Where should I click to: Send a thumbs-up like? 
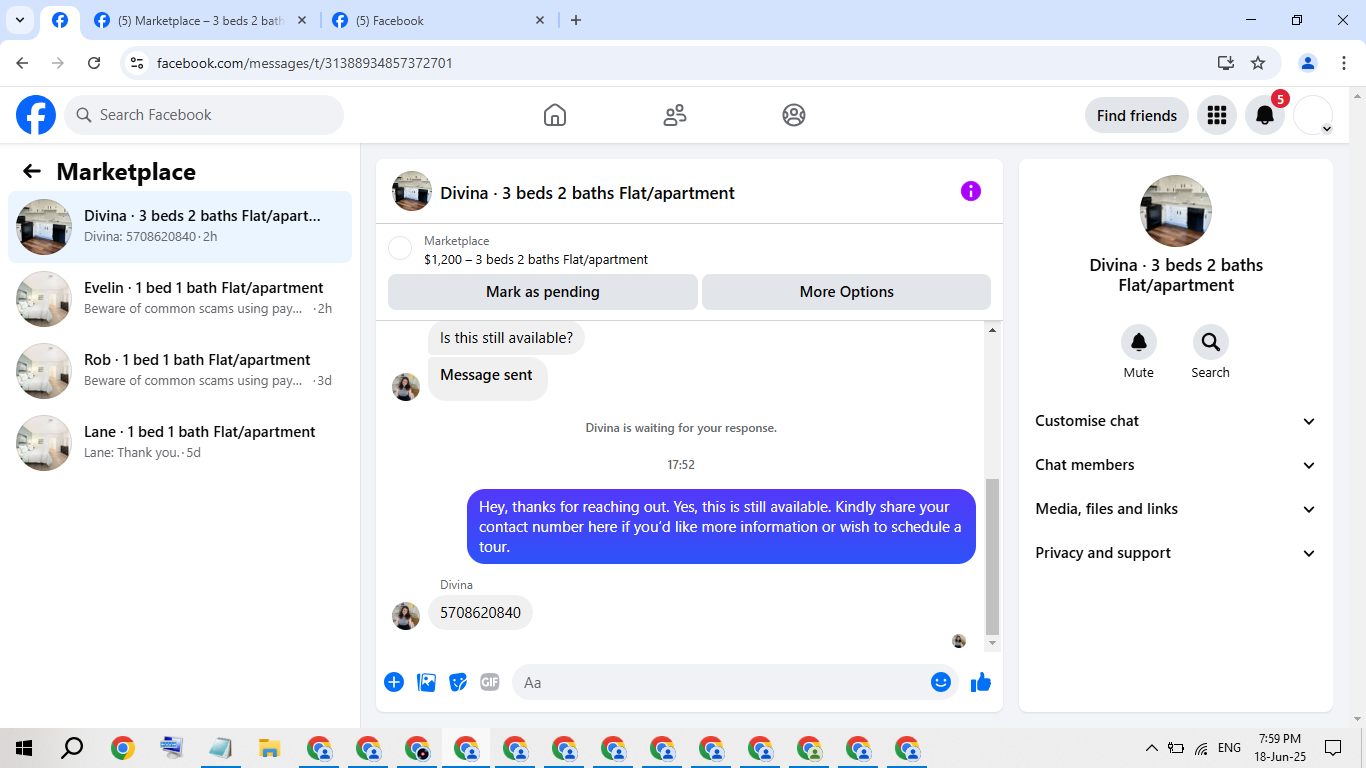981,682
